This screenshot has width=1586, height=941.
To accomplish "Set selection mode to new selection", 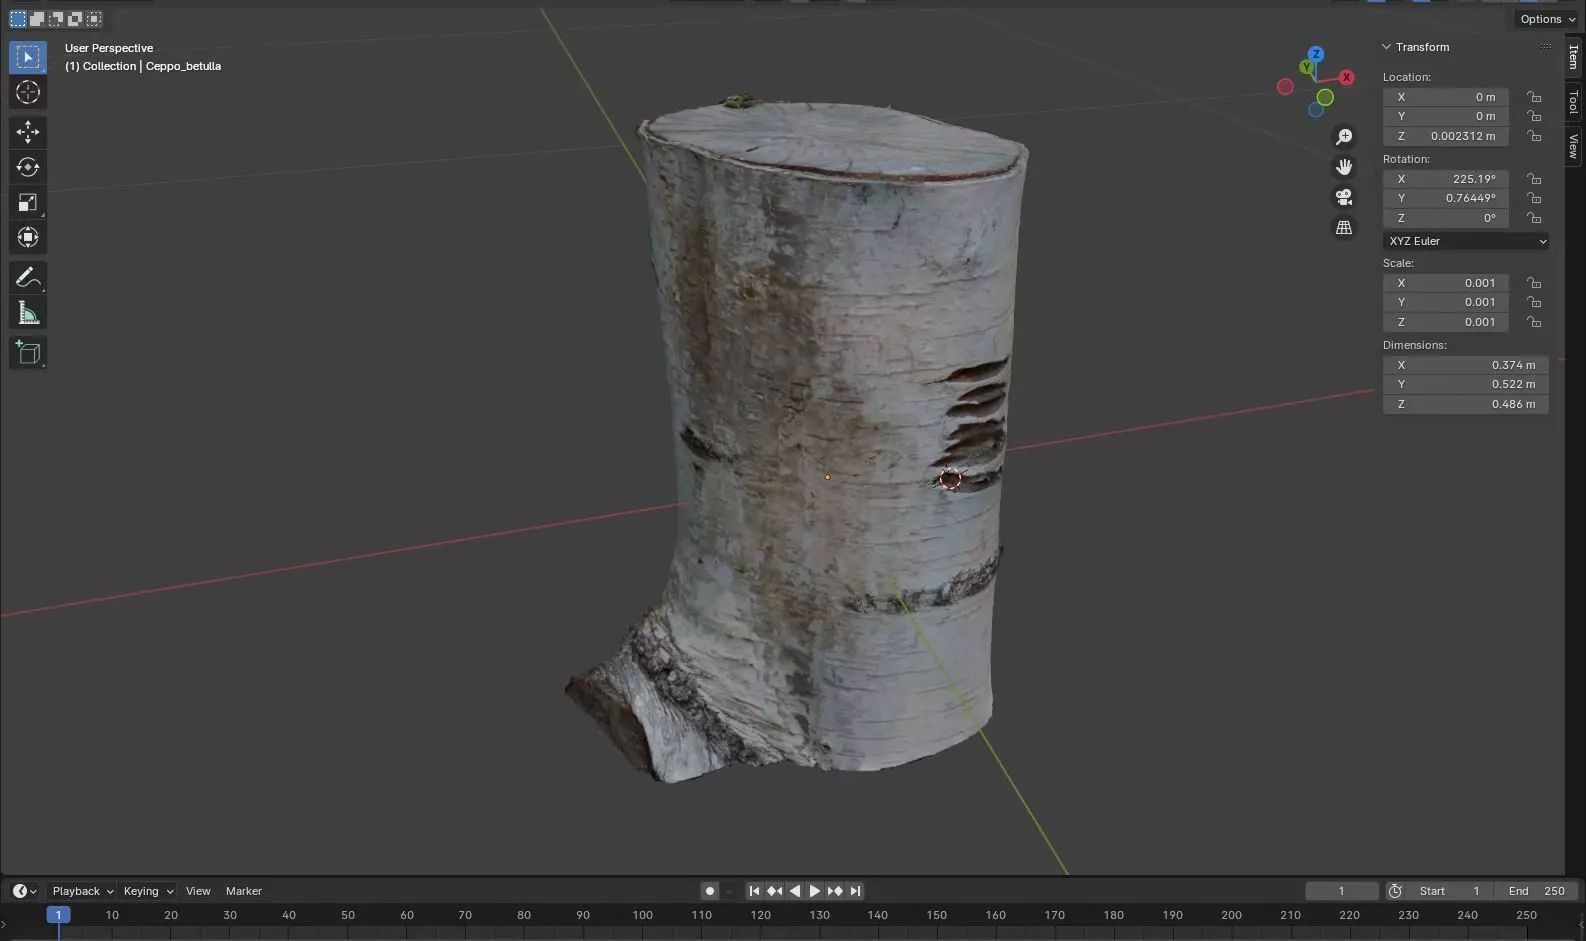I will tap(18, 19).
